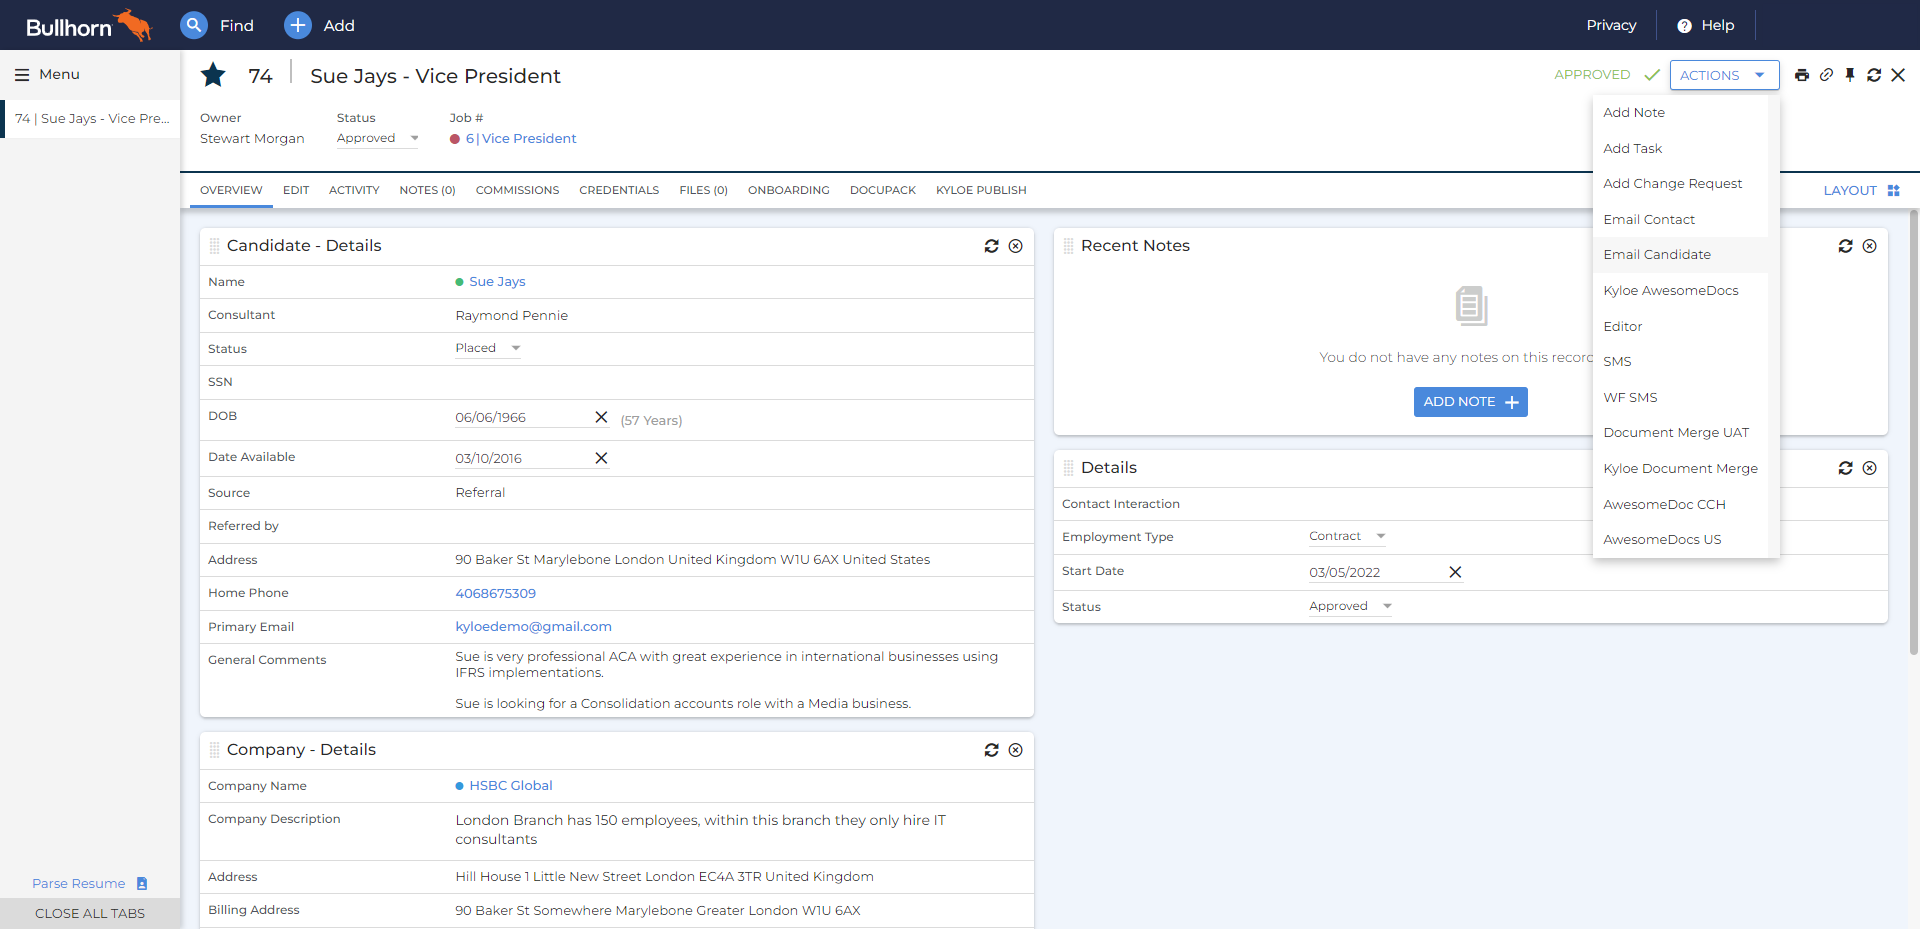Viewport: 1920px width, 929px height.
Task: Open the candidate Status Placed dropdown
Action: click(488, 348)
